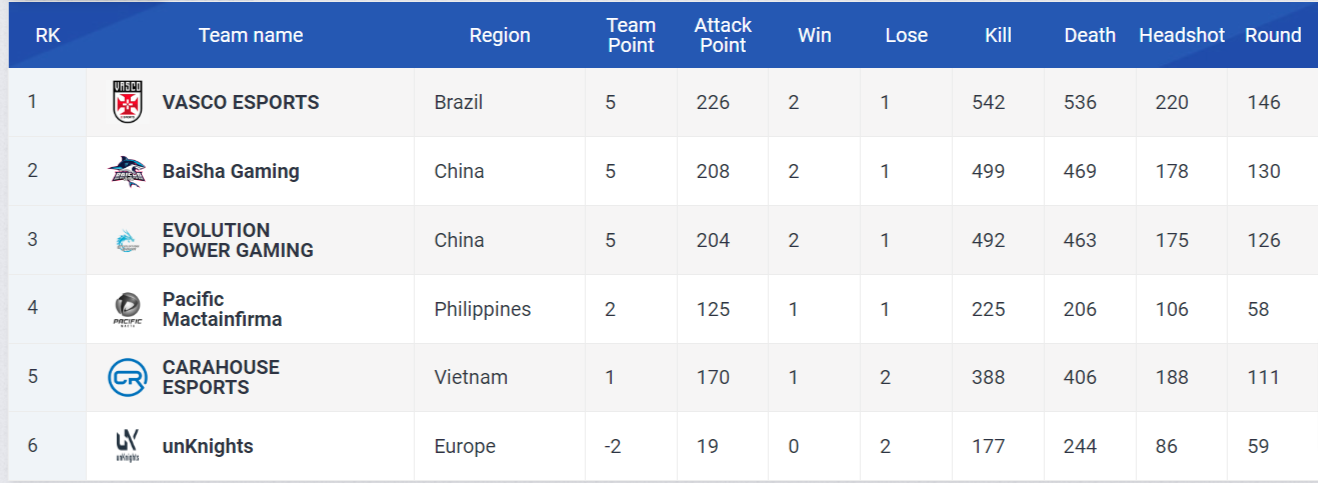This screenshot has width=1318, height=483.
Task: Click the Evolution Power Gaming logo
Action: tap(127, 240)
